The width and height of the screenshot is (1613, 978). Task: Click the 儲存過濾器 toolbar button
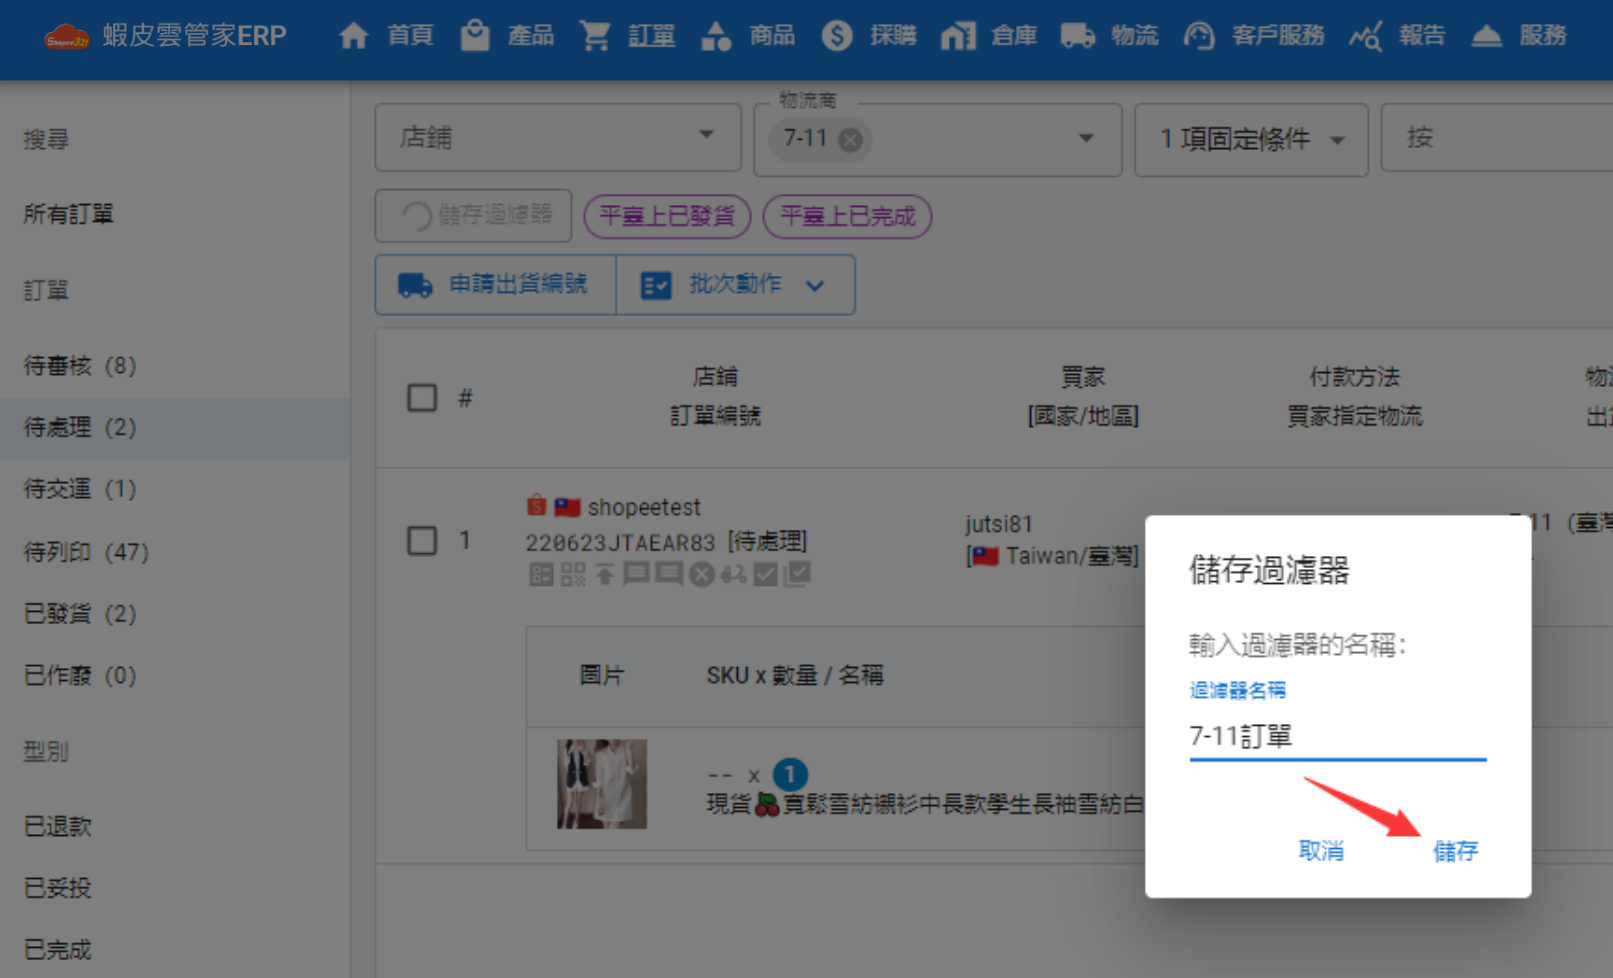(x=473, y=215)
